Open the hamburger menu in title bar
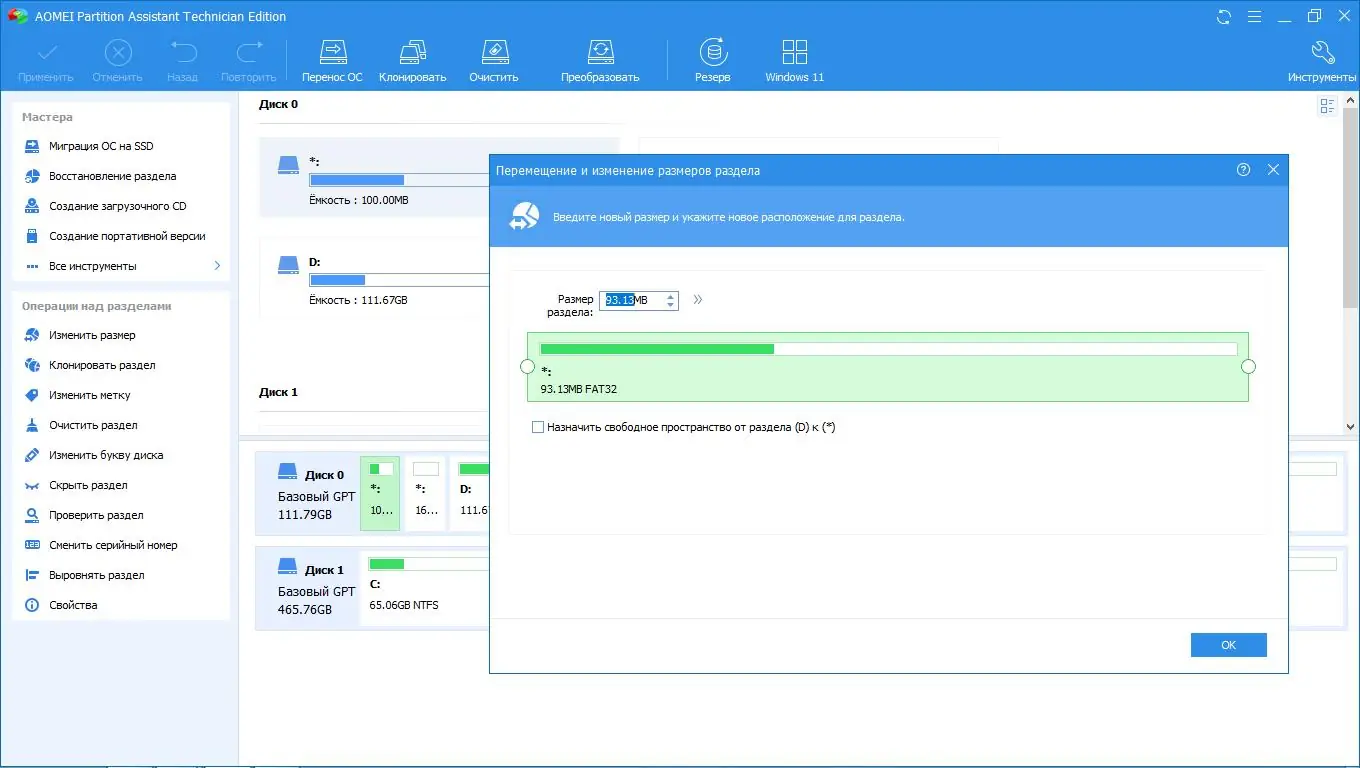 [x=1254, y=16]
